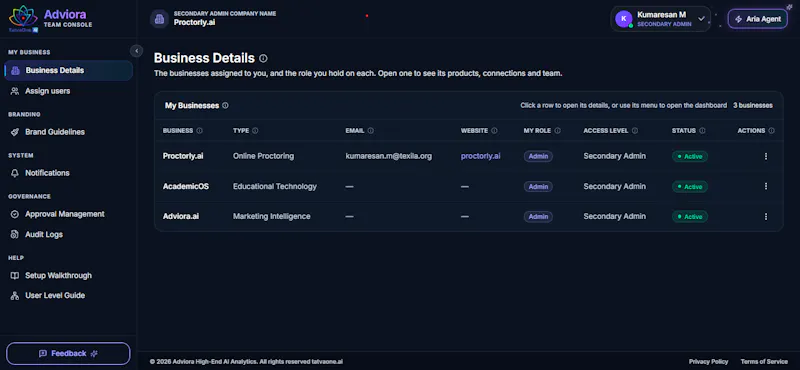800x370 pixels.
Task: Go to Brand Guidelines
Action: [x=68, y=132]
